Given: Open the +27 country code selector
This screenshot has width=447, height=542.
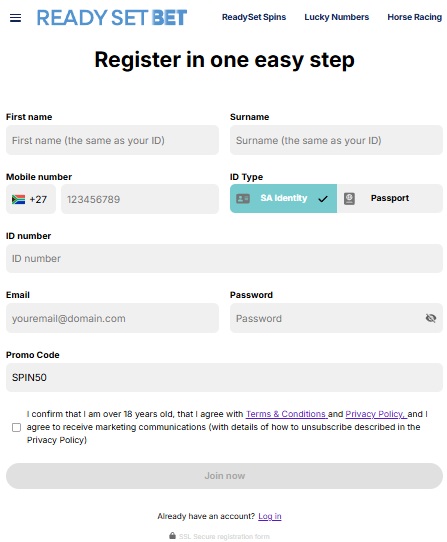Looking at the screenshot, I should [31, 199].
